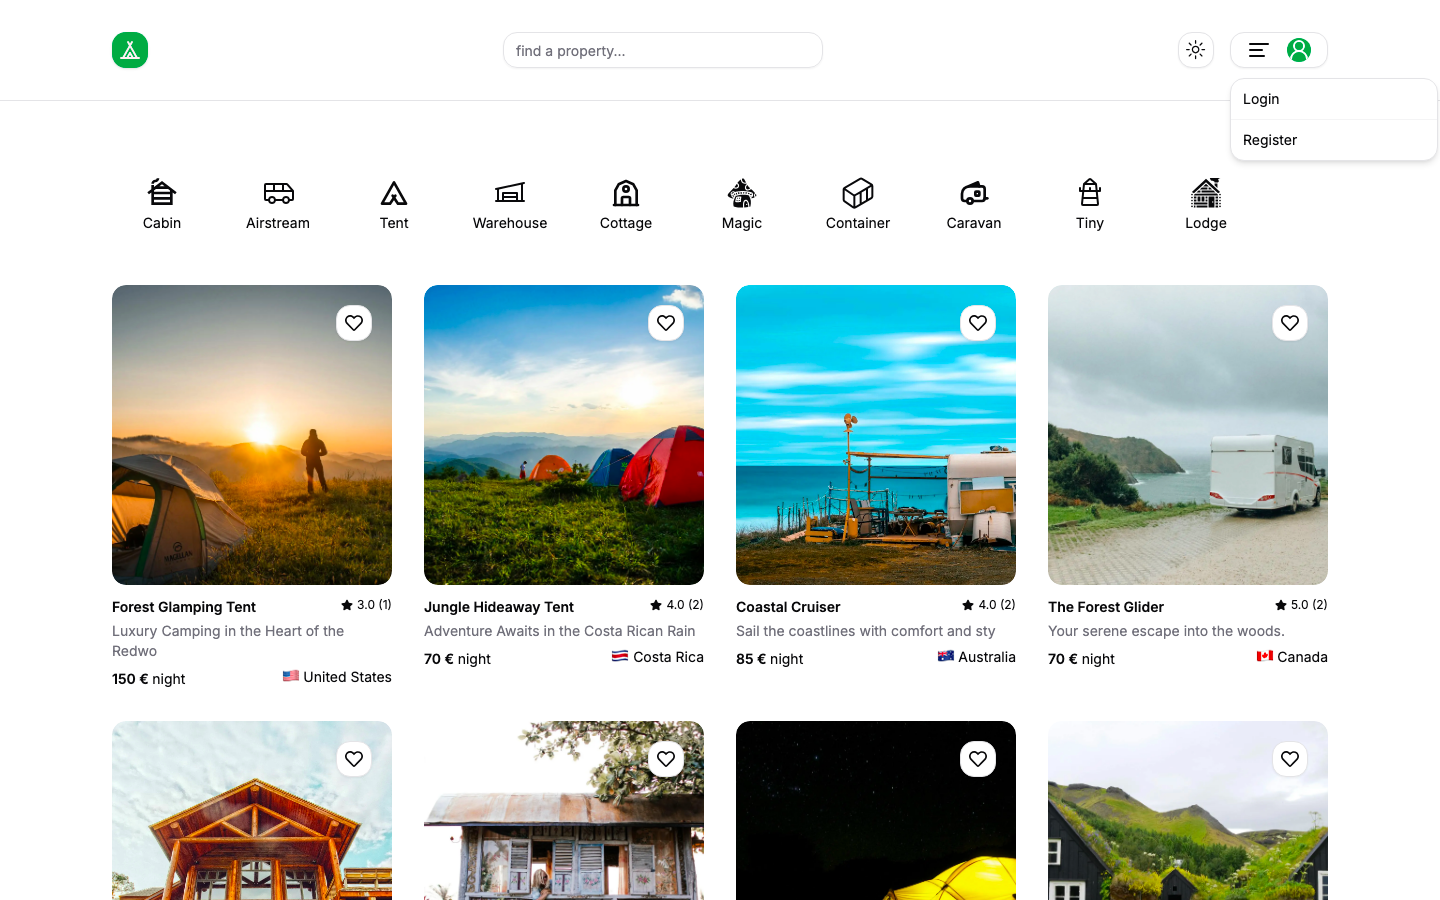
Task: Click the 150 € night price
Action: pyautogui.click(x=149, y=679)
